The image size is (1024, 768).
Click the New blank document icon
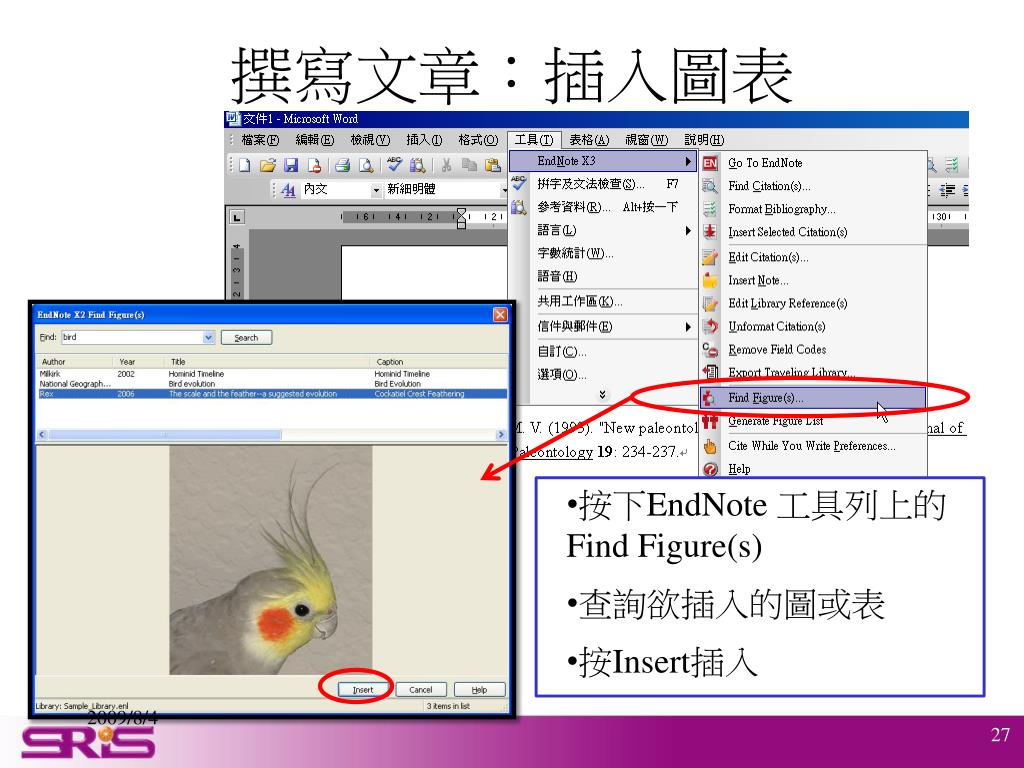[245, 165]
